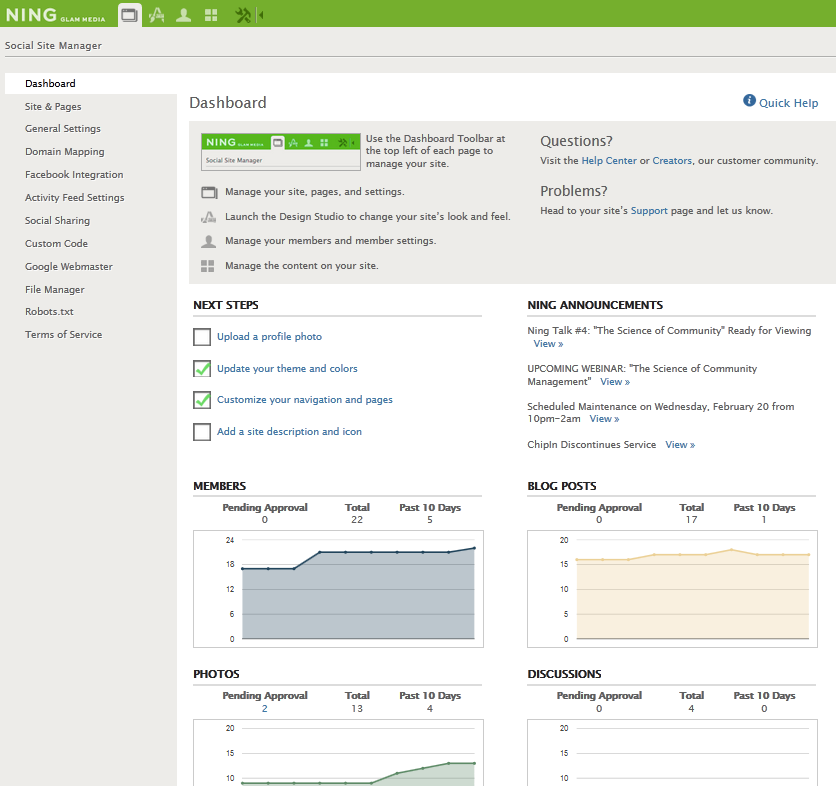Tick the 'Upload a profile photo' checkbox
Viewport: 836px width, 786px height.
pyautogui.click(x=202, y=337)
